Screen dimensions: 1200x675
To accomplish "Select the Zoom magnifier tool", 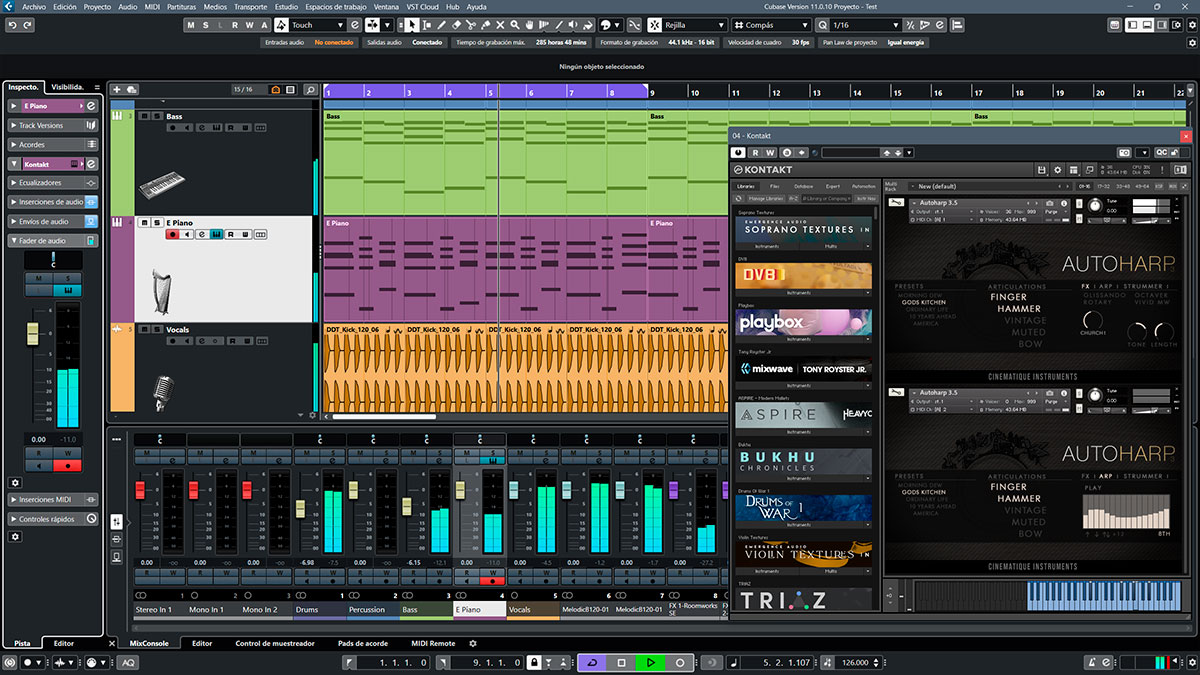I will (x=515, y=25).
